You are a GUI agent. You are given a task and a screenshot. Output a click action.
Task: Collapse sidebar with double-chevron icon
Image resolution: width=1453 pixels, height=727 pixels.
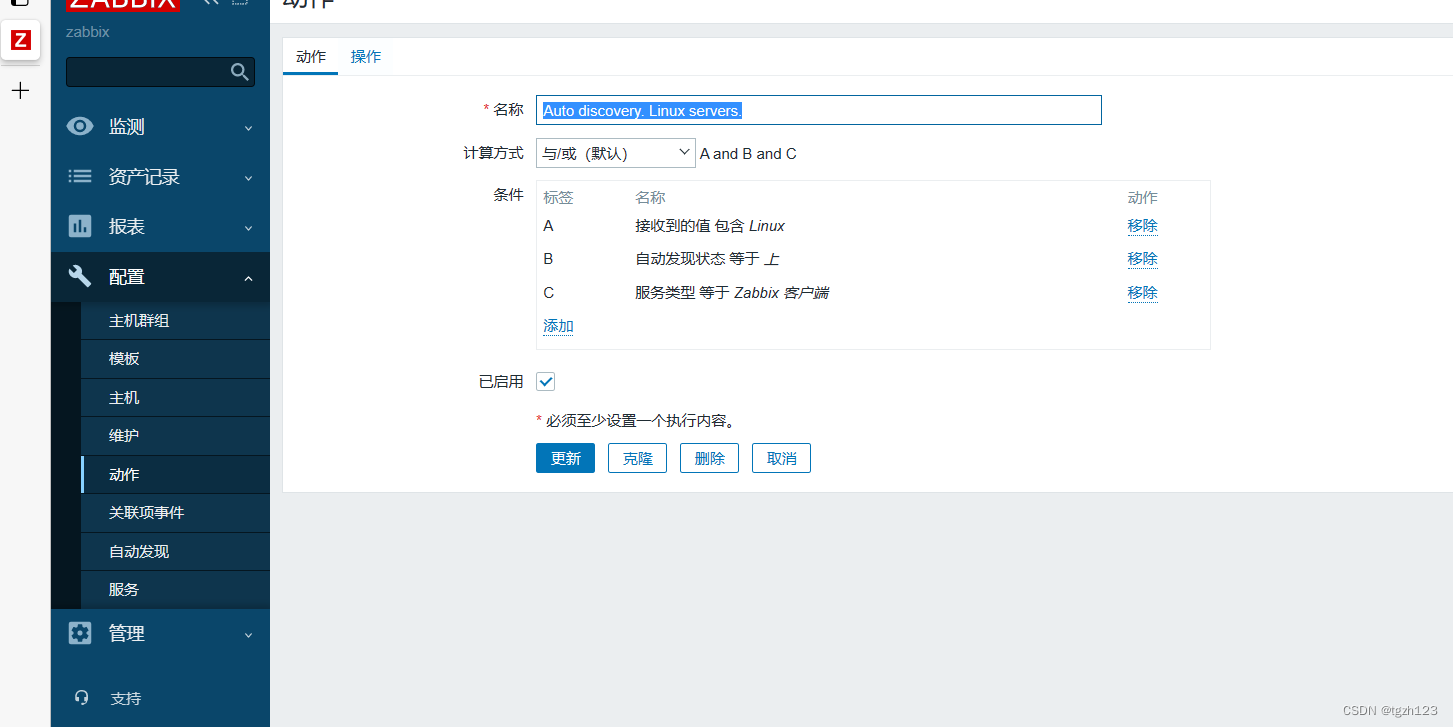point(210,3)
